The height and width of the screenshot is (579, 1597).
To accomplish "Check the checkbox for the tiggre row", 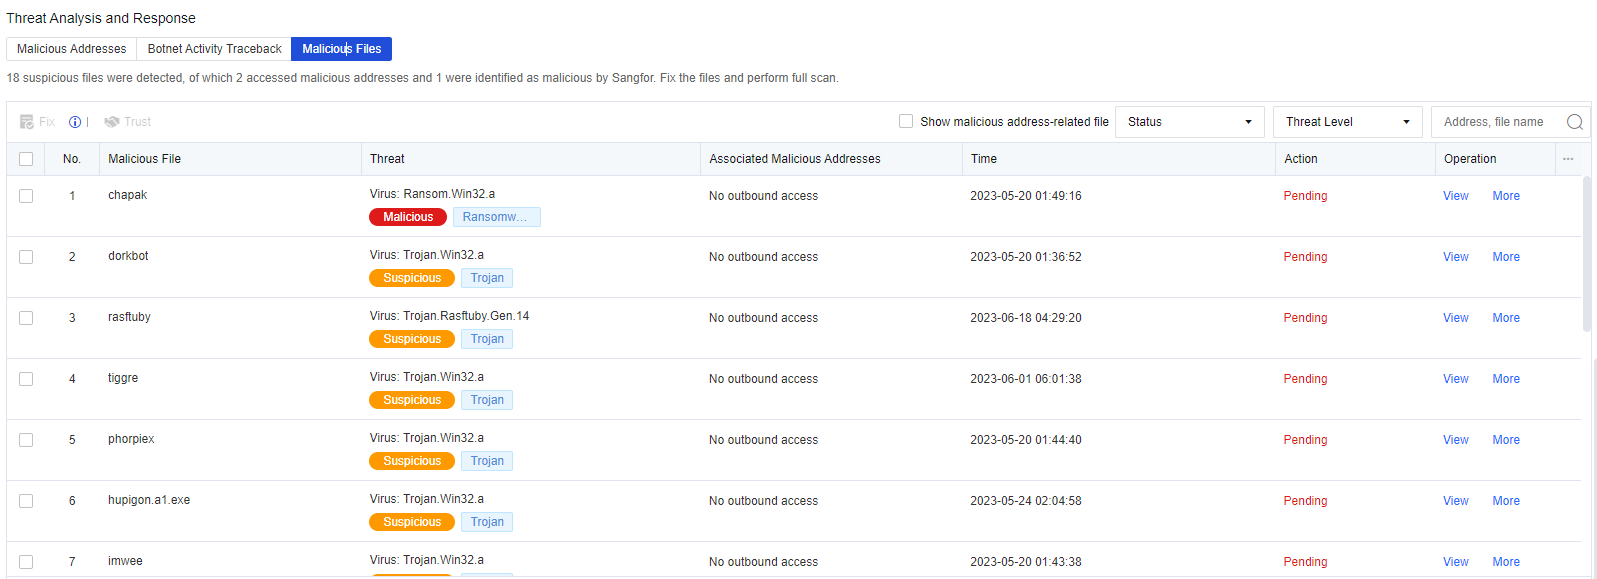I will pyautogui.click(x=26, y=379).
